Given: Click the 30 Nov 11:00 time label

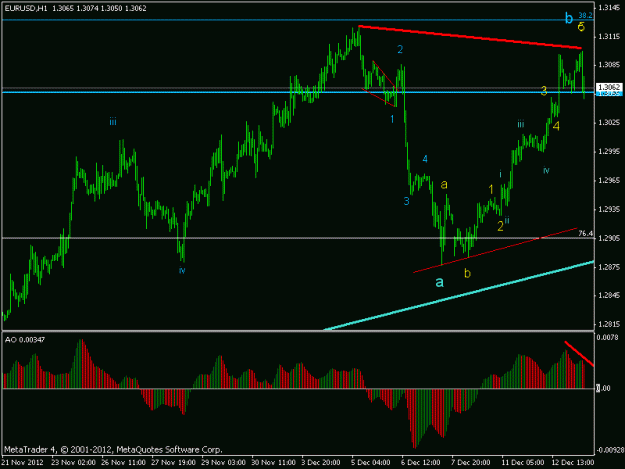Looking at the screenshot, I should (273, 463).
